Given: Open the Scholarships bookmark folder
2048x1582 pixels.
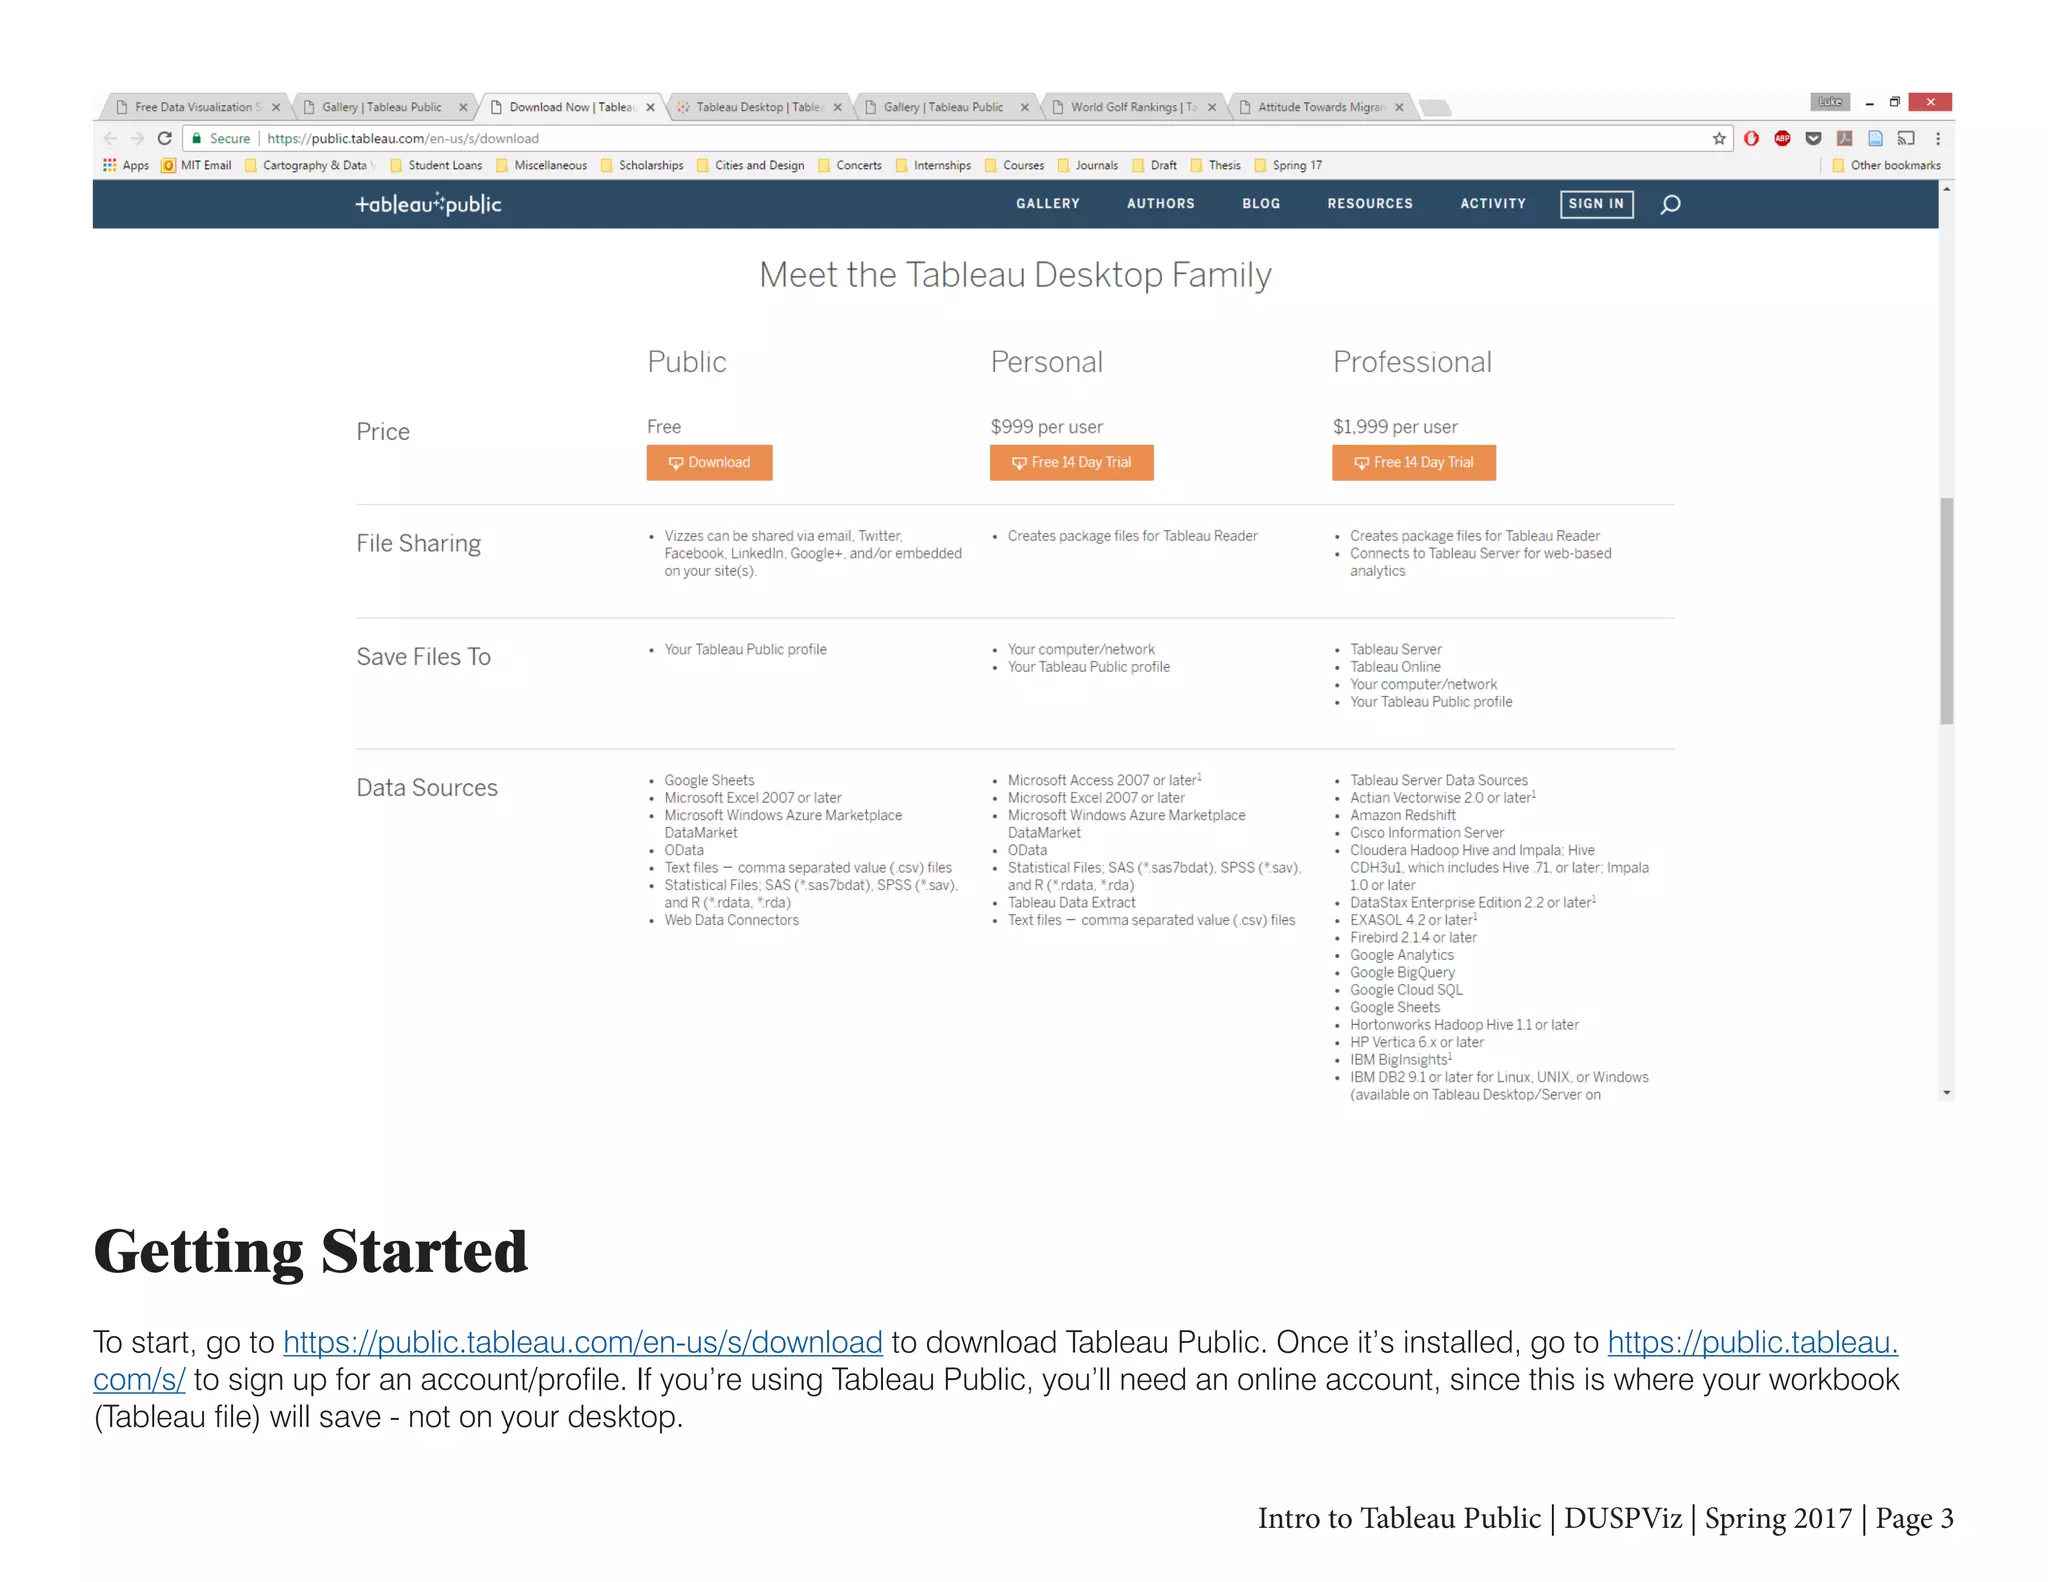Looking at the screenshot, I should [642, 165].
